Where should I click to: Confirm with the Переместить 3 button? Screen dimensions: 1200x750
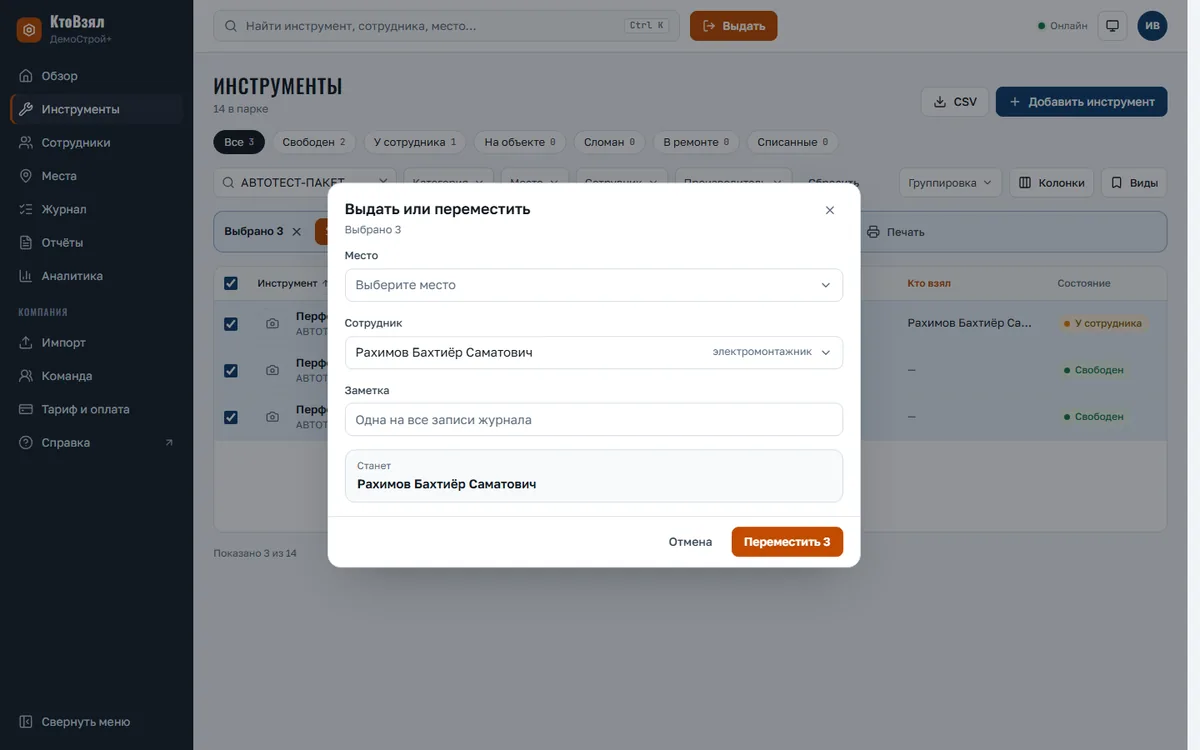point(787,542)
